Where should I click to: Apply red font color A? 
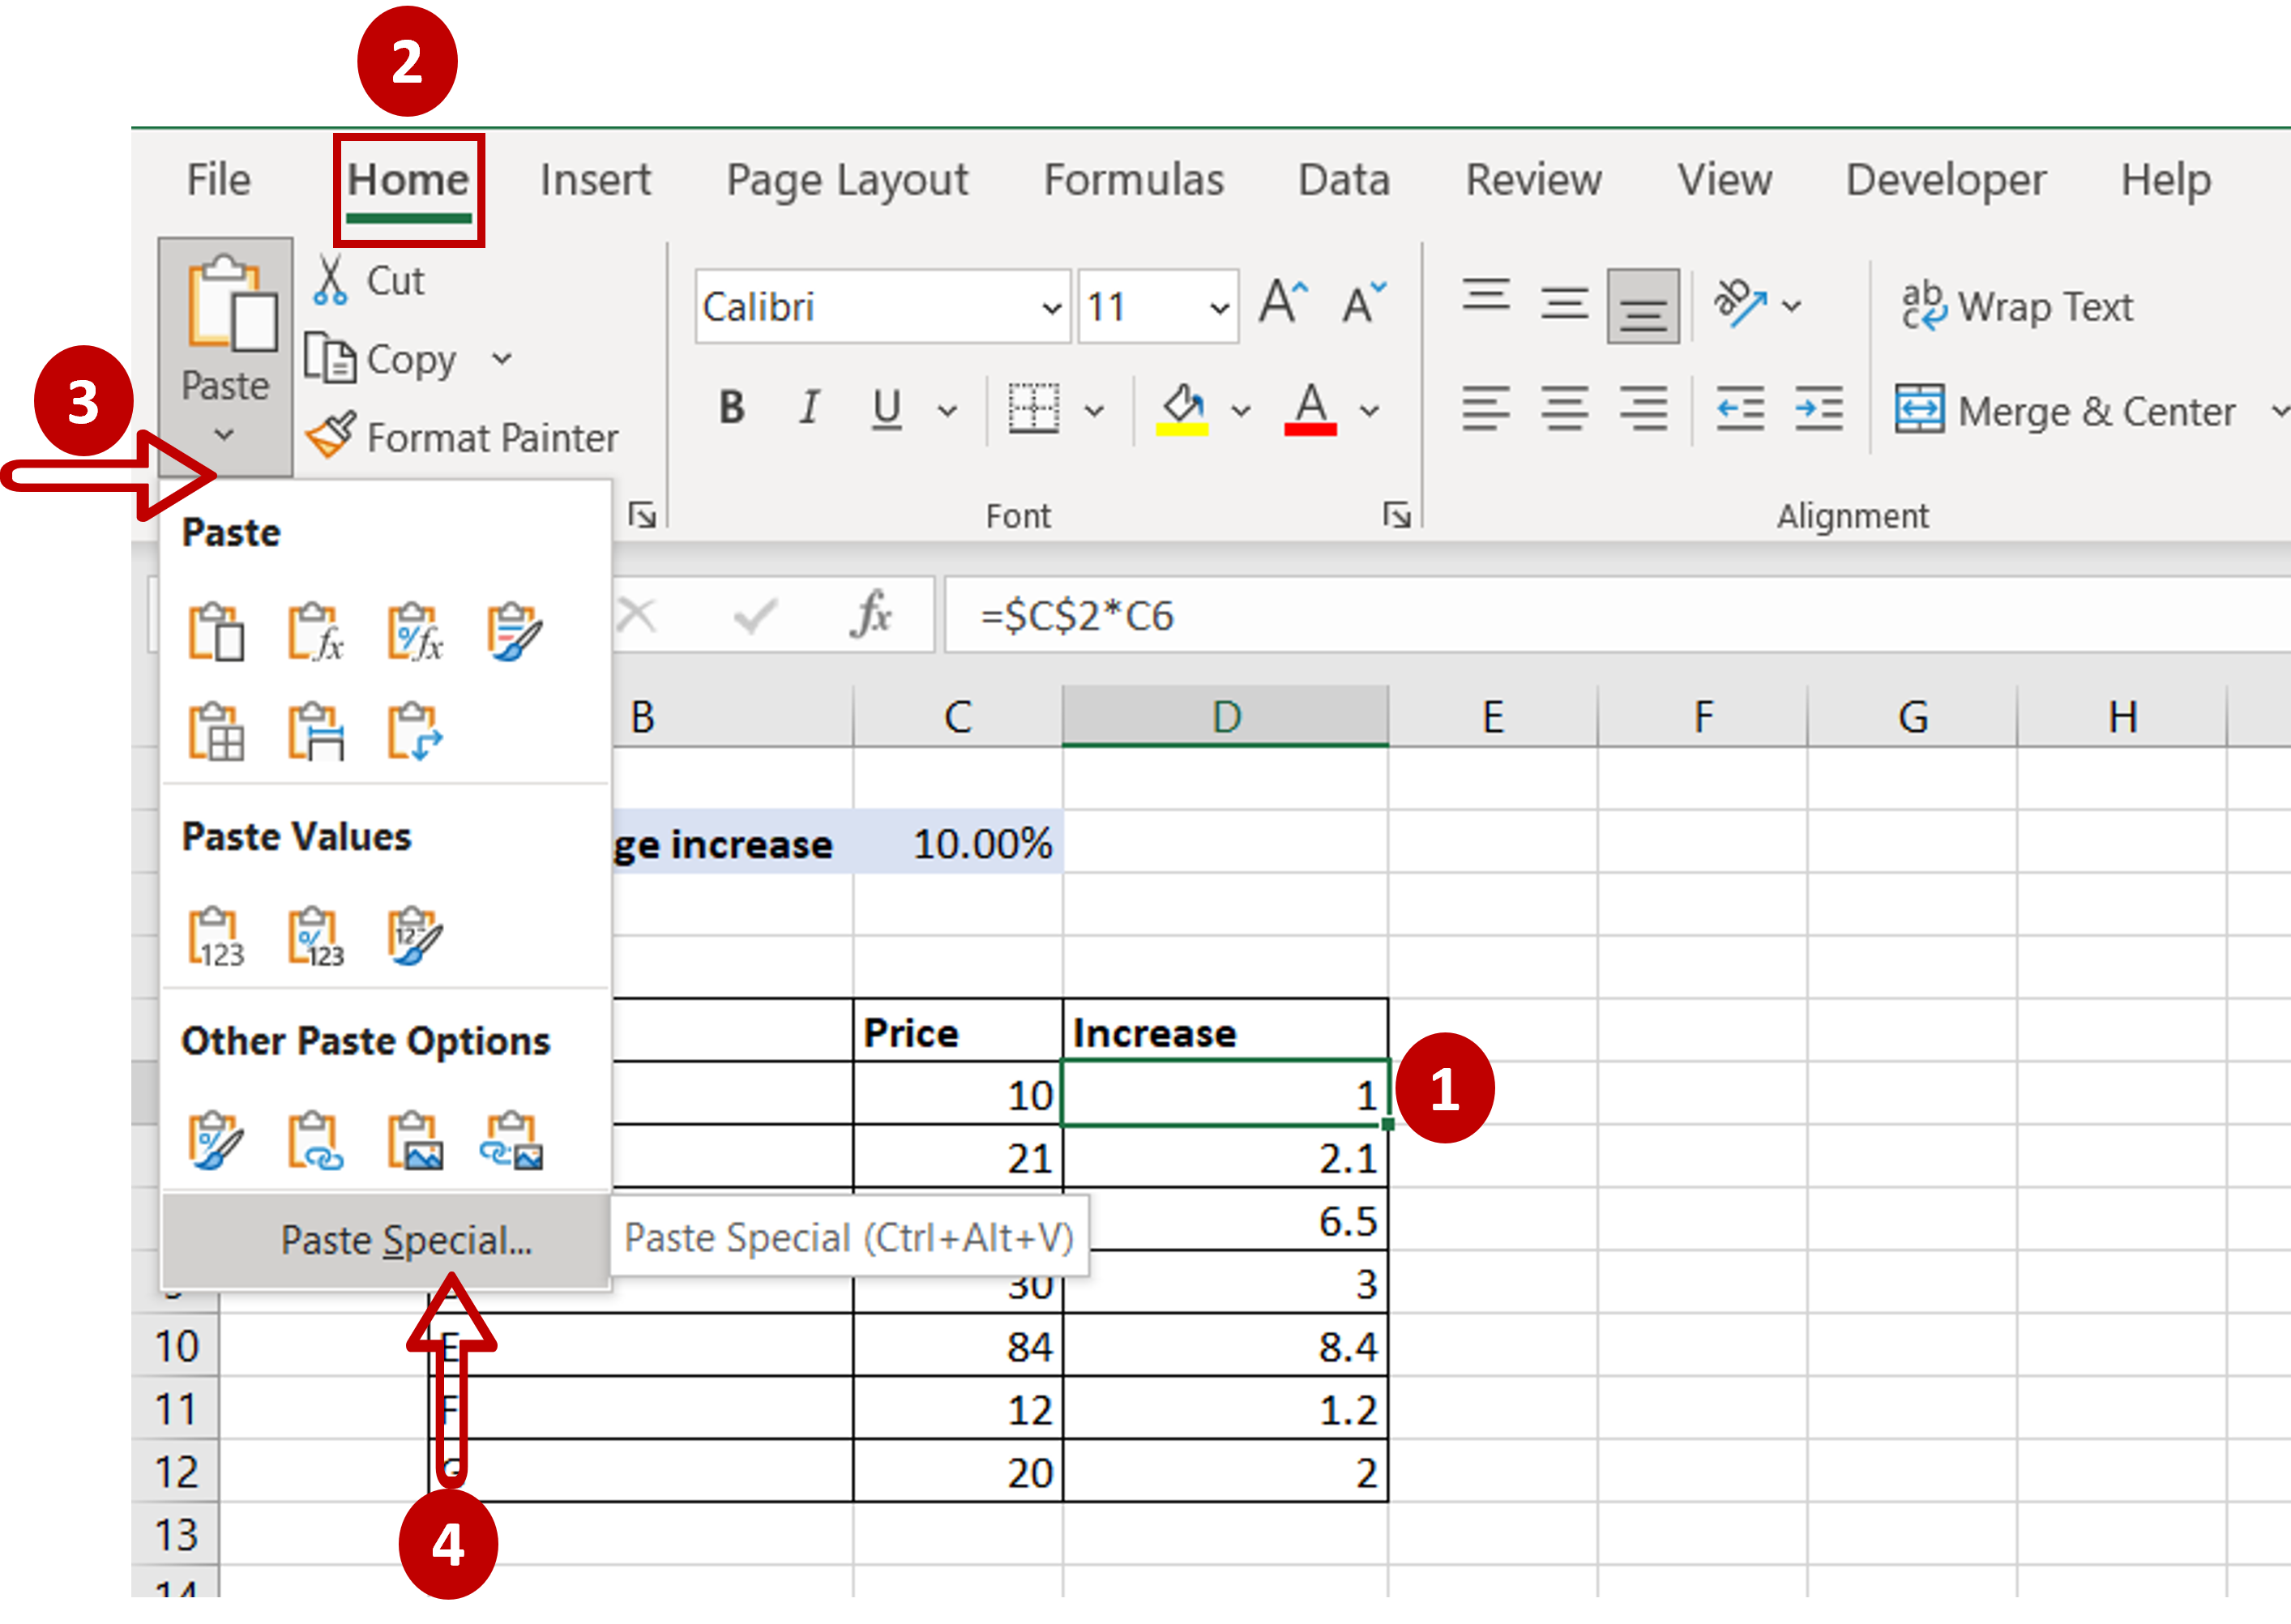click(1310, 409)
